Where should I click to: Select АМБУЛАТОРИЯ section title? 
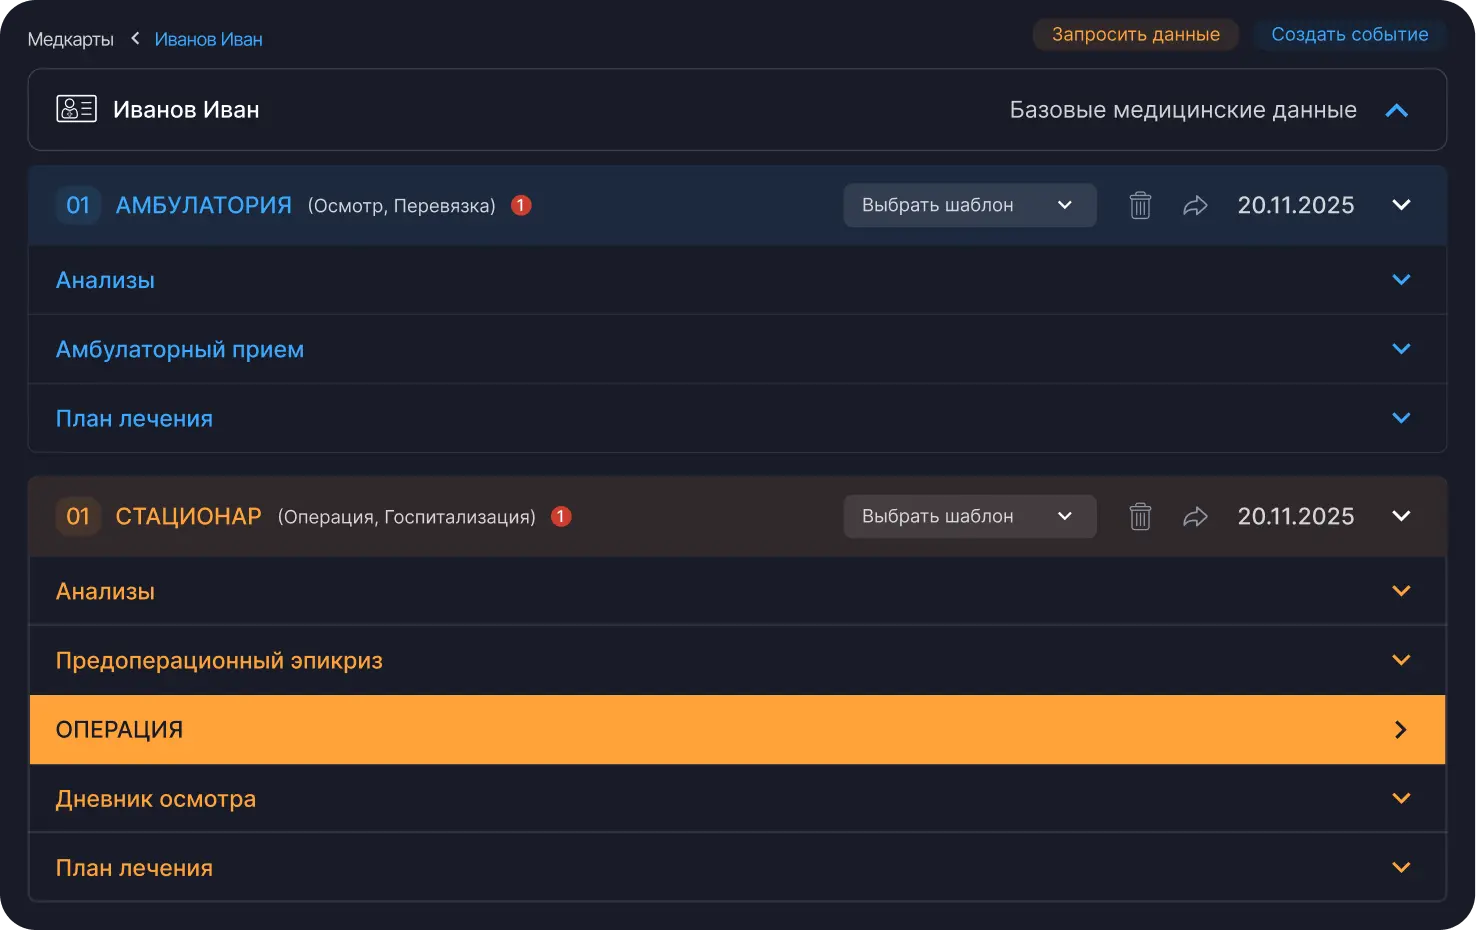pyautogui.click(x=204, y=205)
